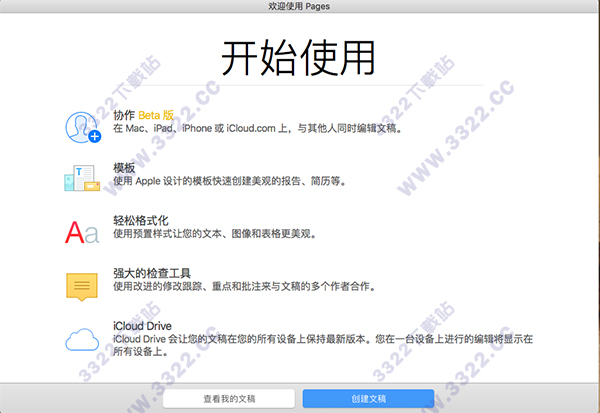Click the 模板 heading text

[124, 168]
